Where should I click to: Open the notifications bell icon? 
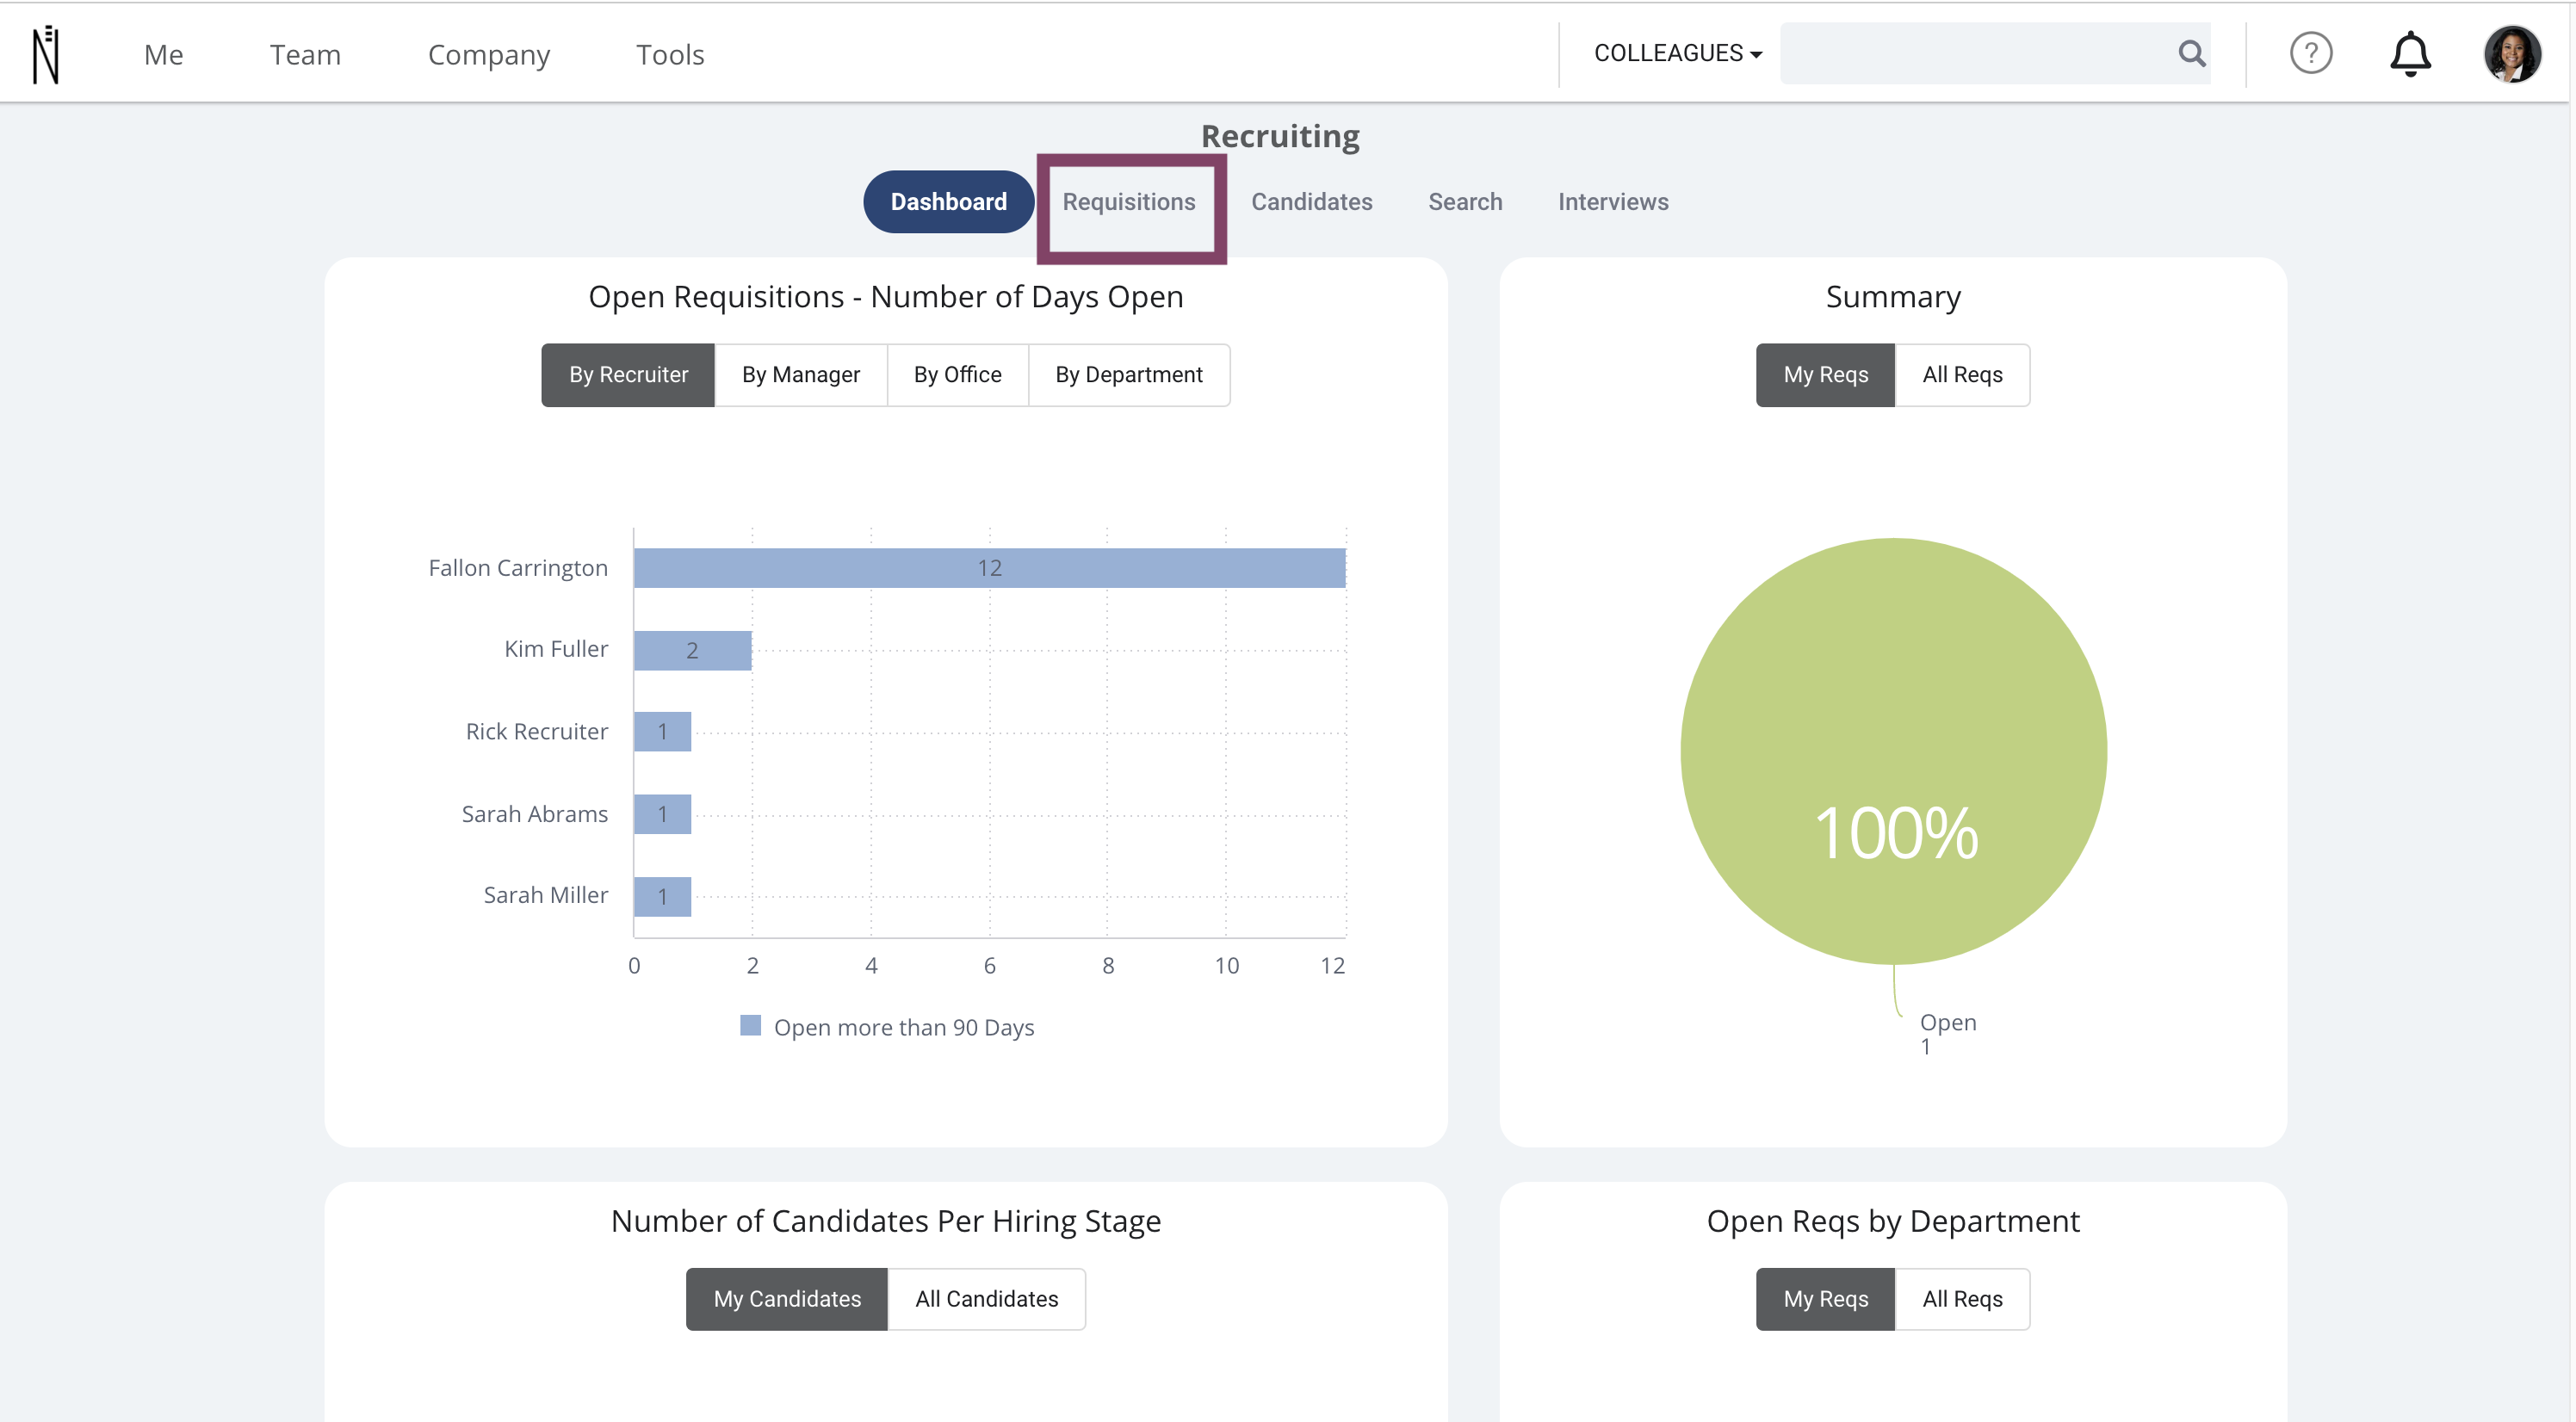(x=2410, y=53)
